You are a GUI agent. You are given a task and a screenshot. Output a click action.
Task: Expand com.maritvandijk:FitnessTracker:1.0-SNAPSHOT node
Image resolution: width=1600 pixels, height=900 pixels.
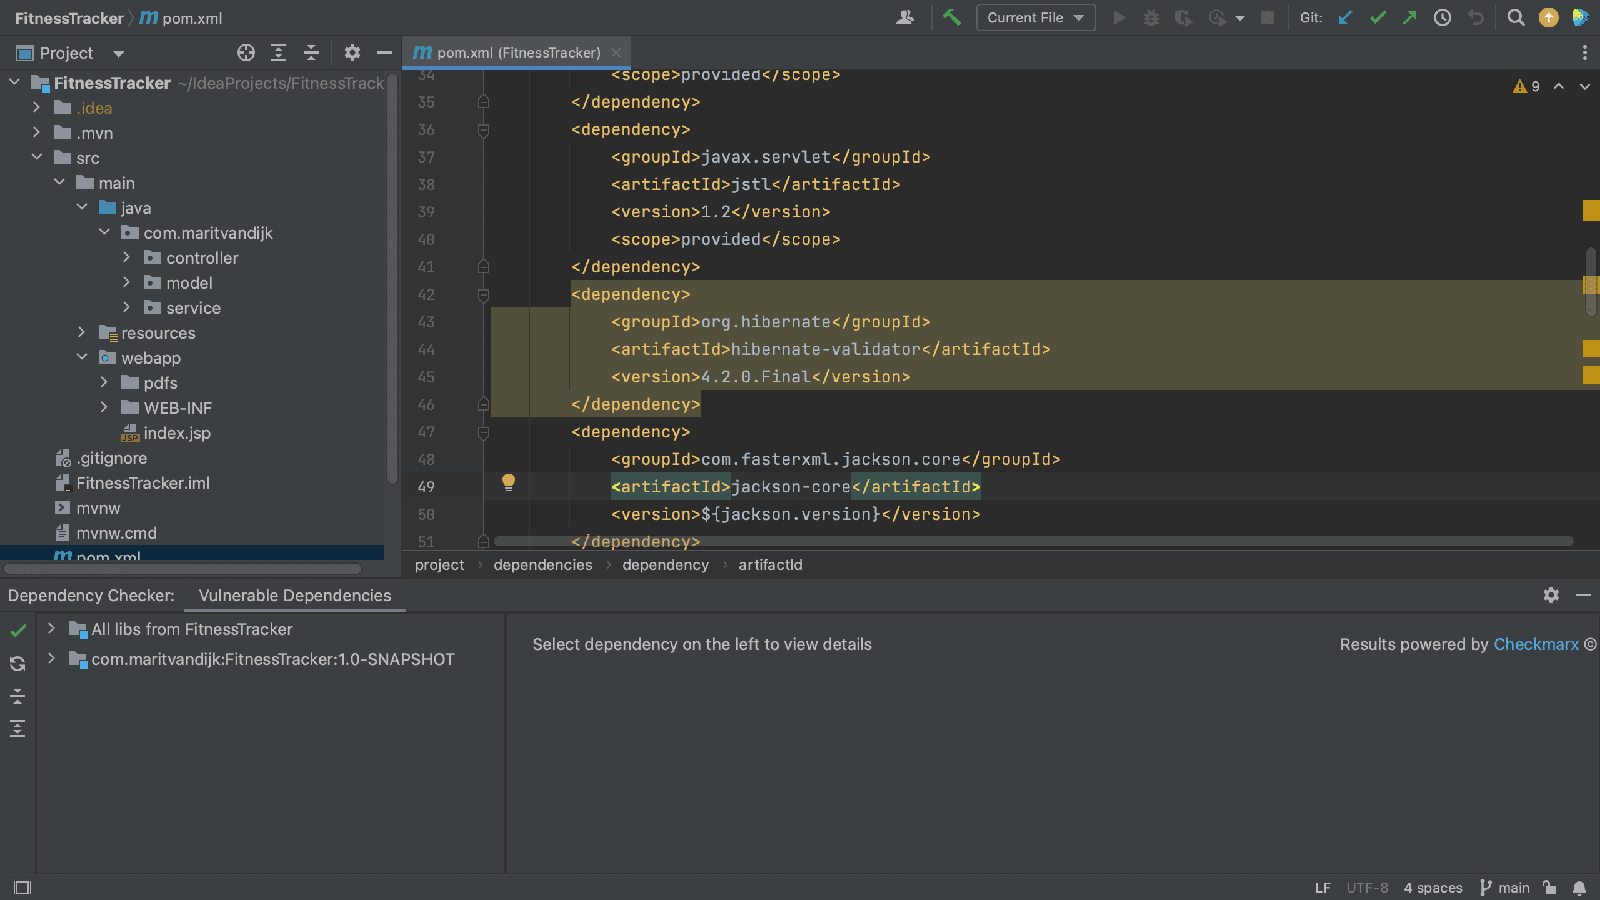point(51,659)
